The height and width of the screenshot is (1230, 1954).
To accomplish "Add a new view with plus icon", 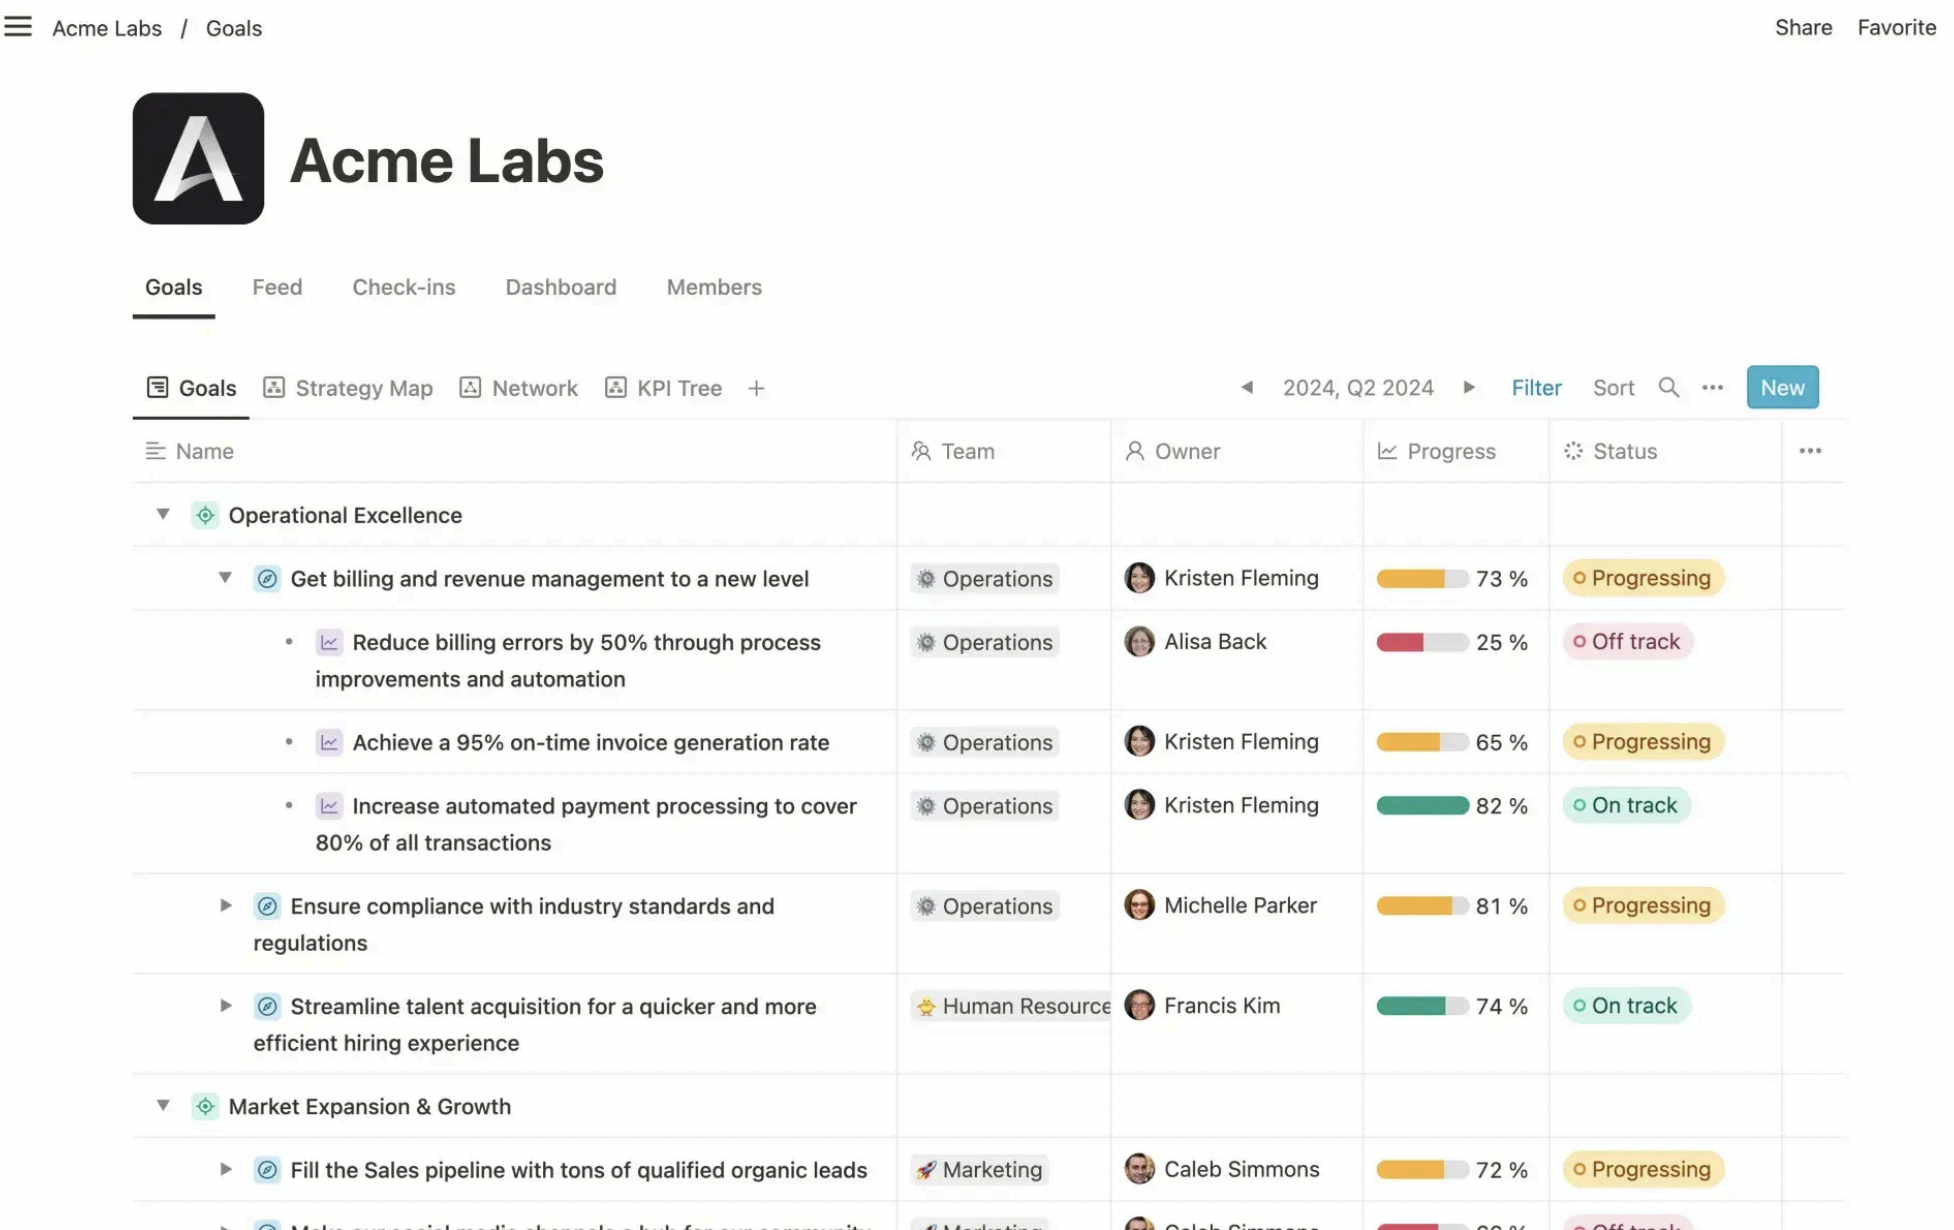I will click(756, 388).
